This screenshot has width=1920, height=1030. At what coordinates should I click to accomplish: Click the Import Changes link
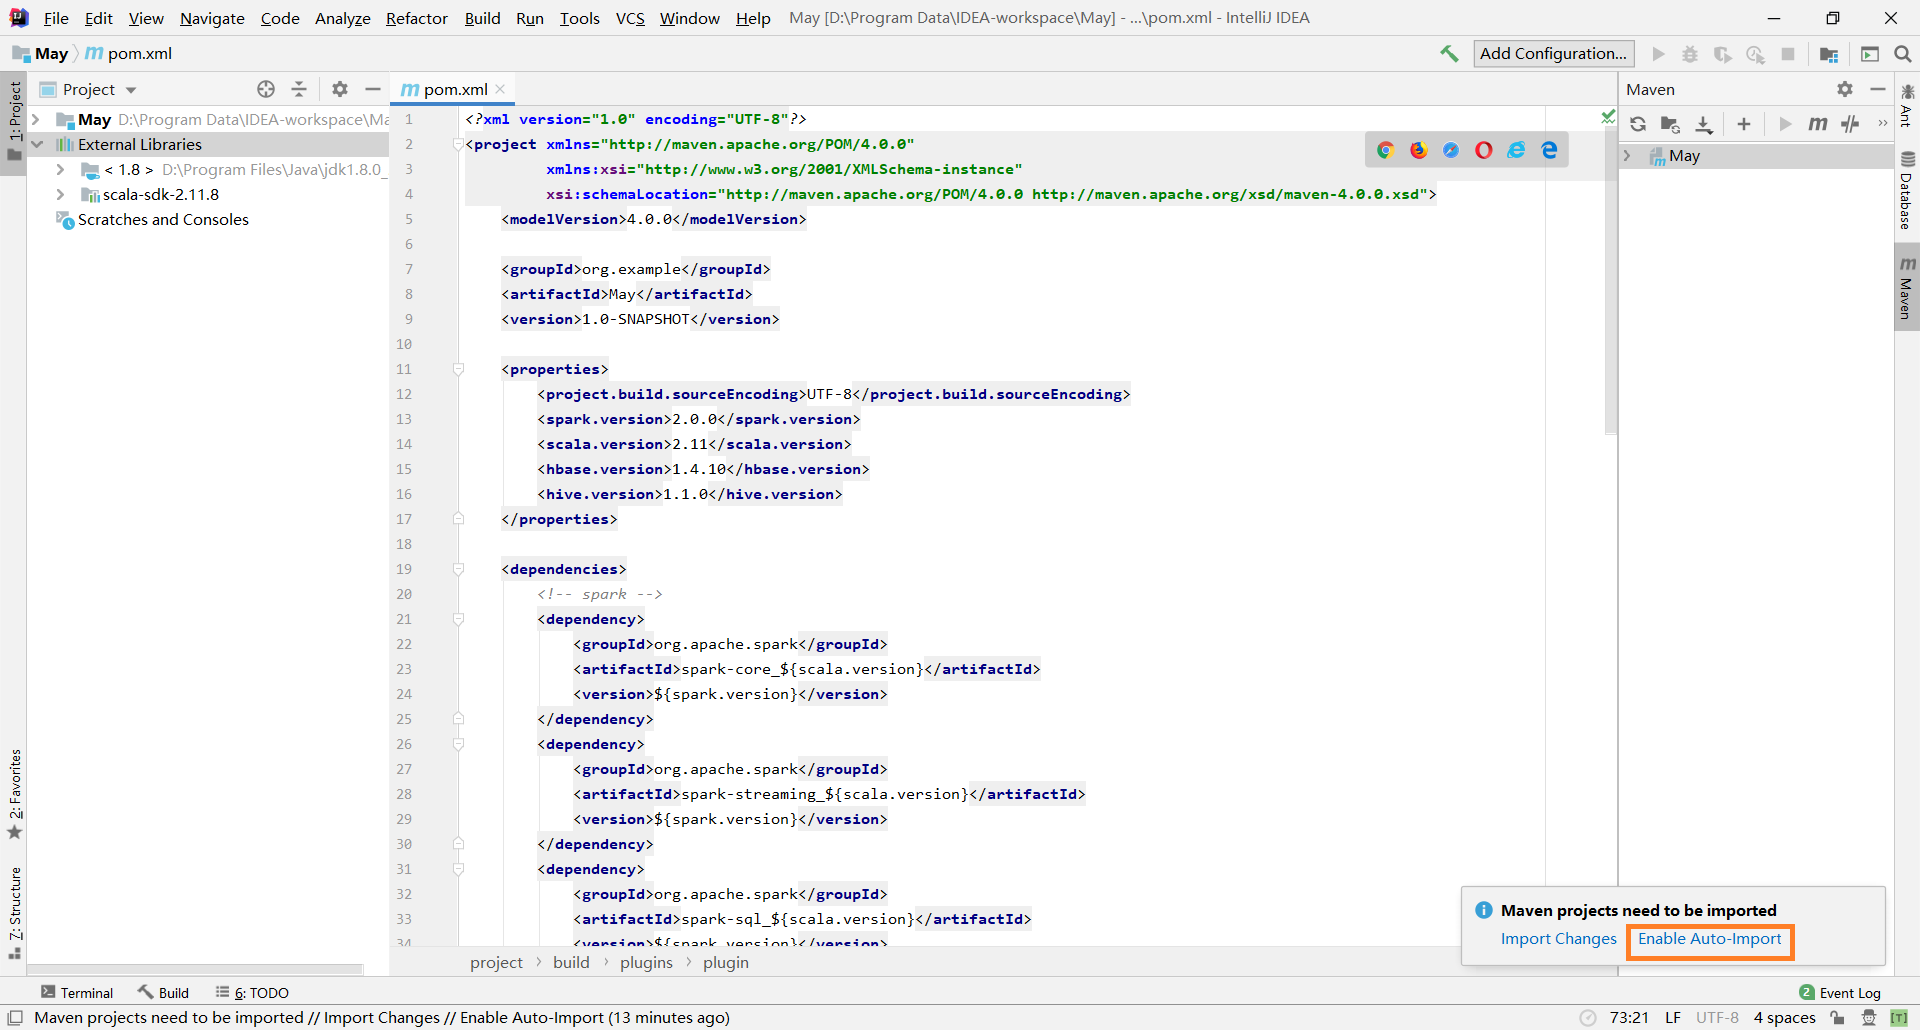[x=1558, y=939]
